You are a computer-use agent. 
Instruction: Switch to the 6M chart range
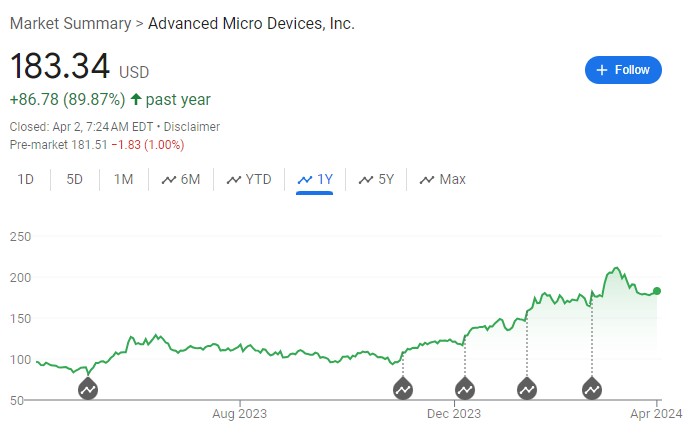181,180
